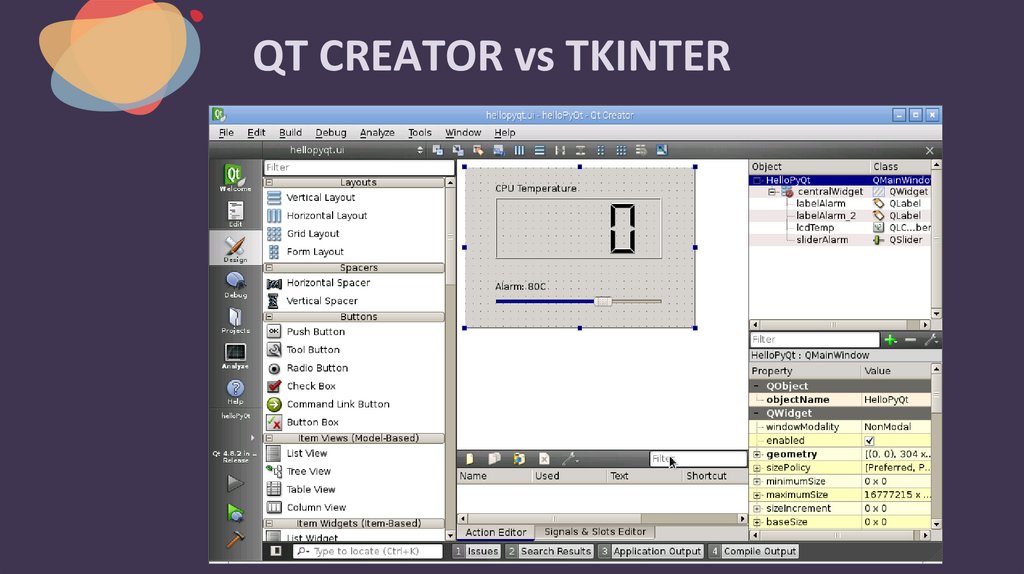Click the Build hammer icon
1024x574 pixels.
pyautogui.click(x=235, y=539)
